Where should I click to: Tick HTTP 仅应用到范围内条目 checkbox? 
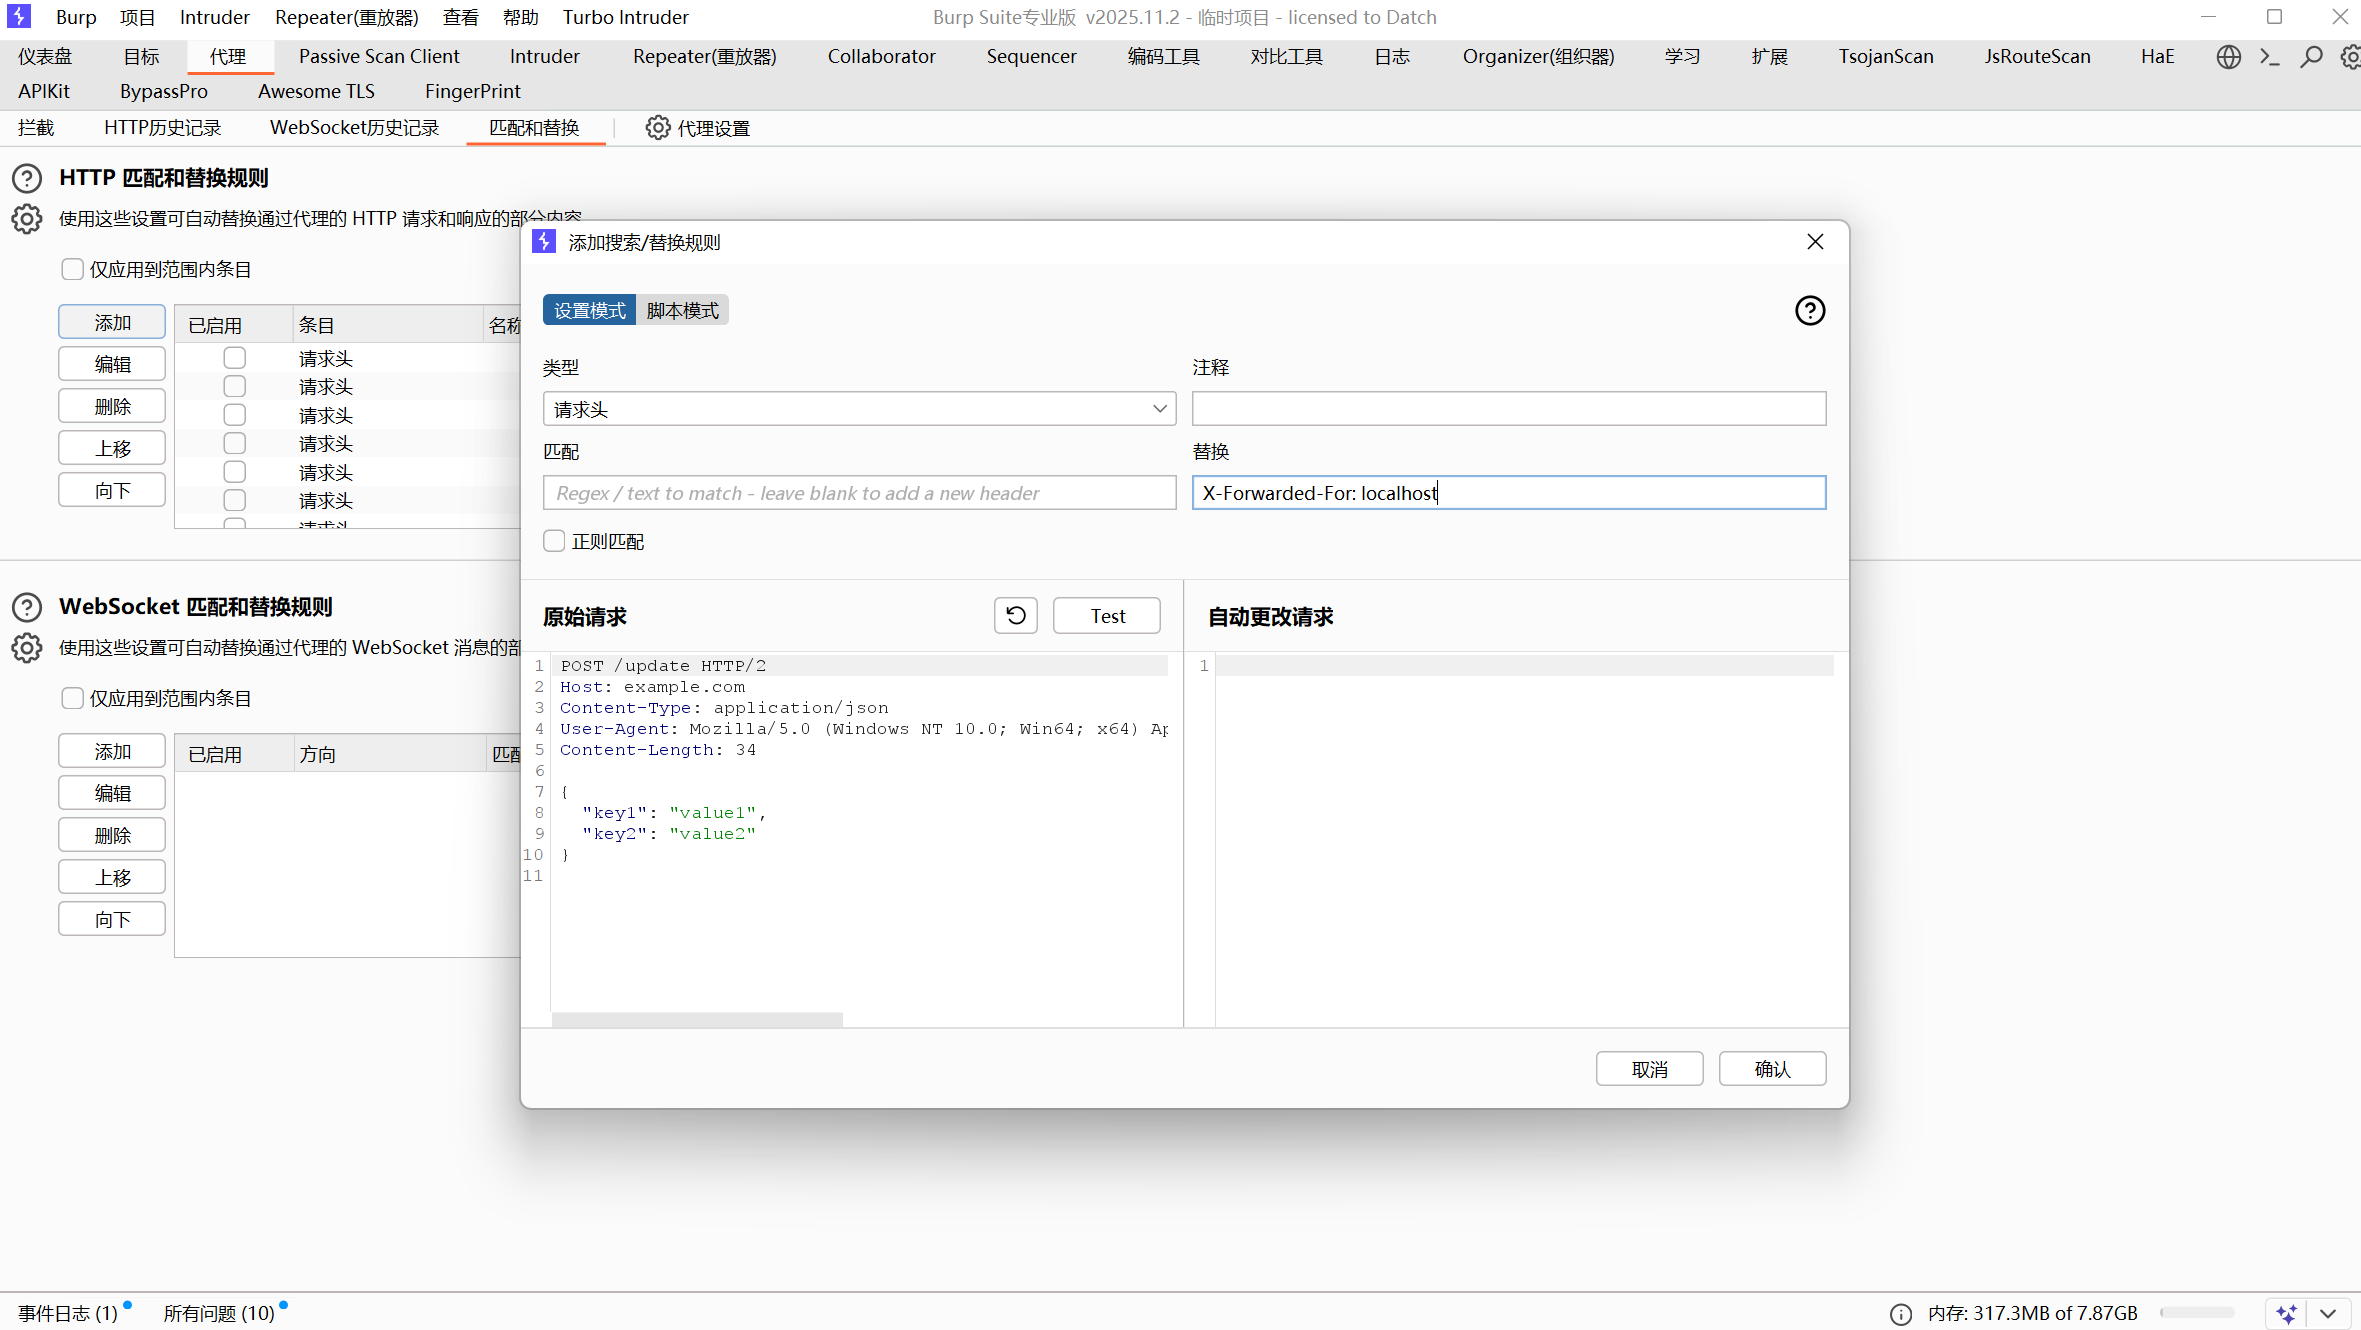pyautogui.click(x=72, y=269)
